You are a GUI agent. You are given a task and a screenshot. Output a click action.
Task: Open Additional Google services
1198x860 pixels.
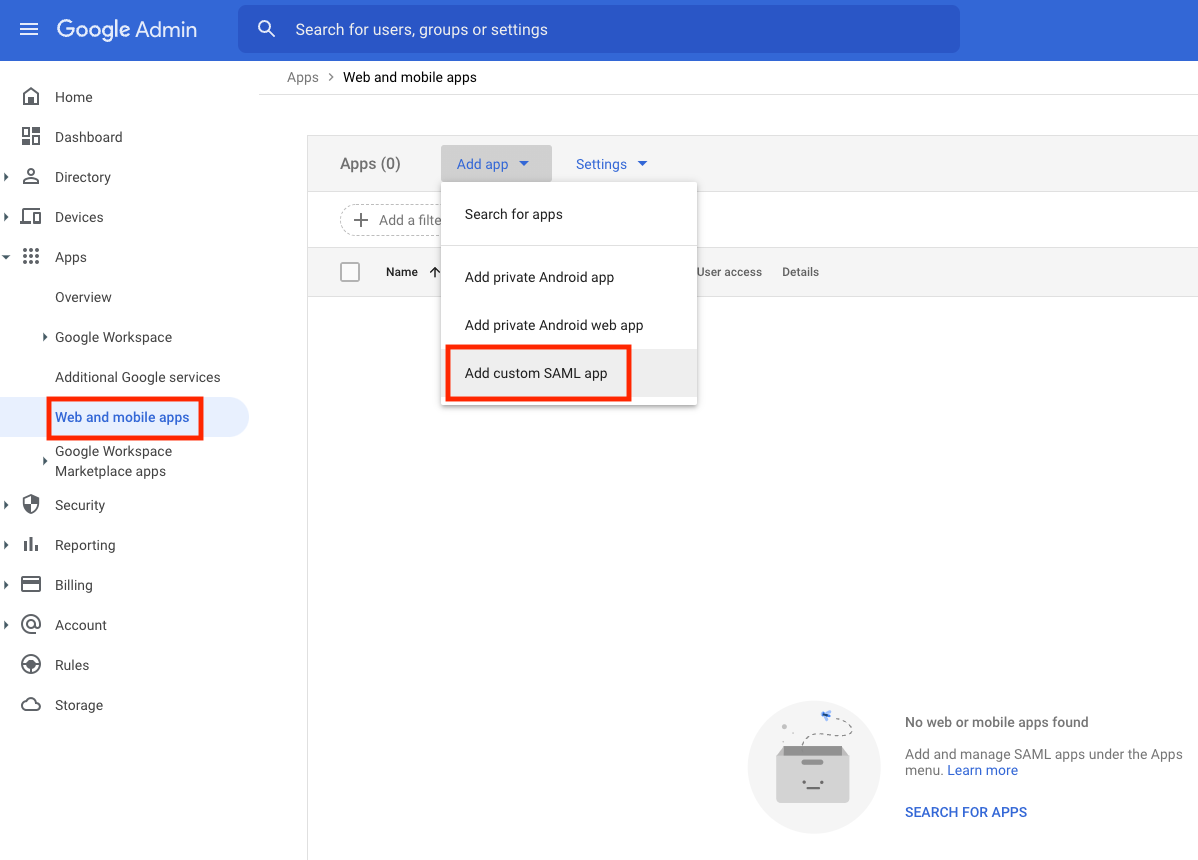(x=138, y=377)
